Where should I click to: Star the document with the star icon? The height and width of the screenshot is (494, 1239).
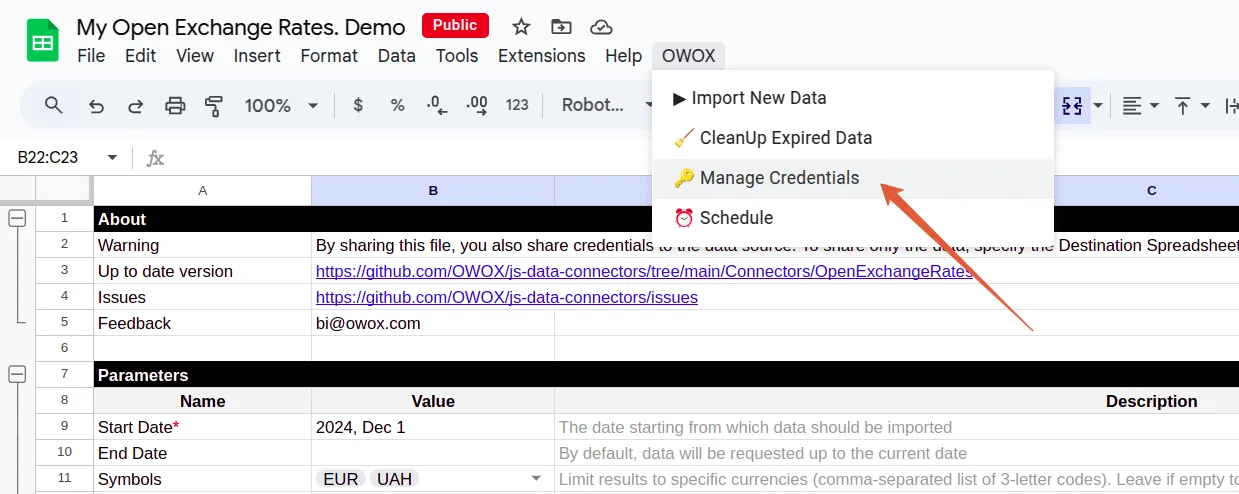(521, 27)
